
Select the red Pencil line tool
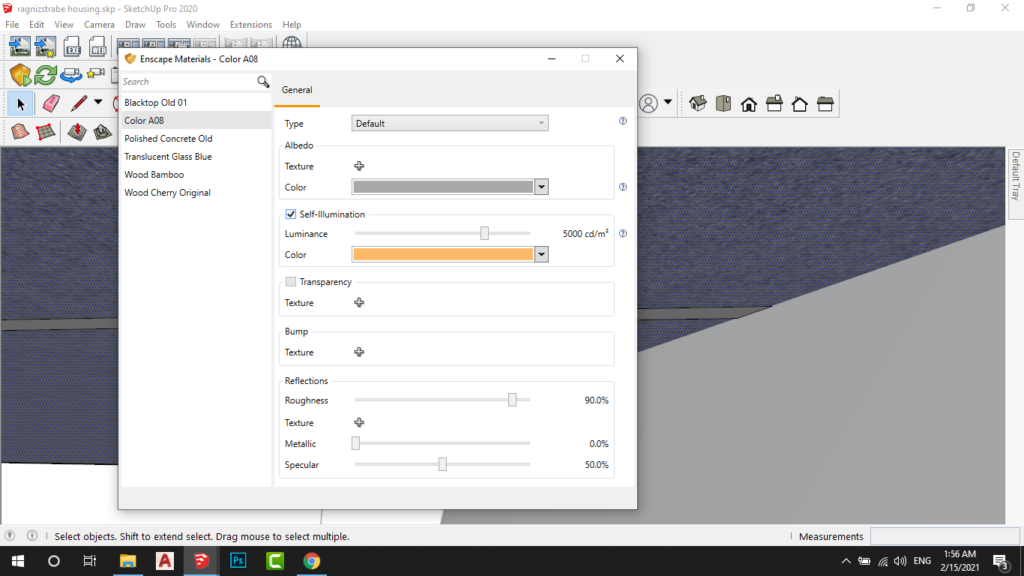point(78,103)
